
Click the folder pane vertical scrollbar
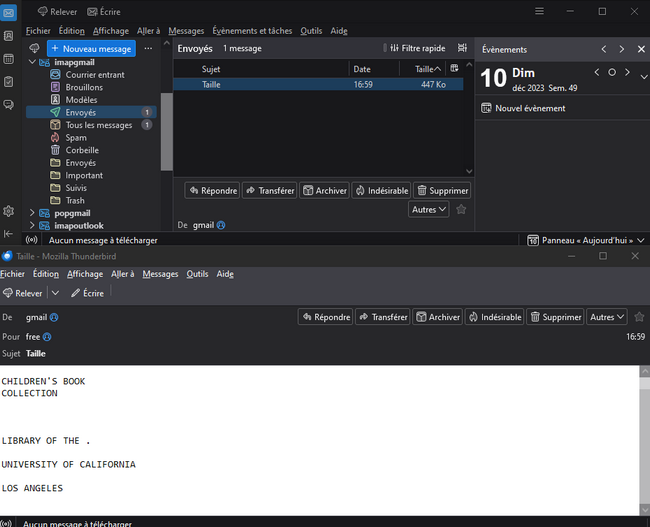tap(167, 132)
